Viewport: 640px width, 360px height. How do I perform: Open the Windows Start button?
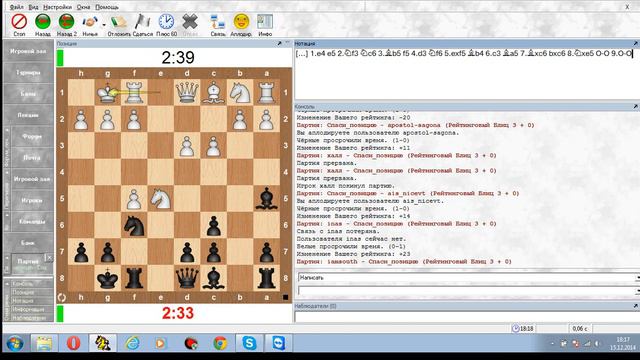click(x=15, y=343)
